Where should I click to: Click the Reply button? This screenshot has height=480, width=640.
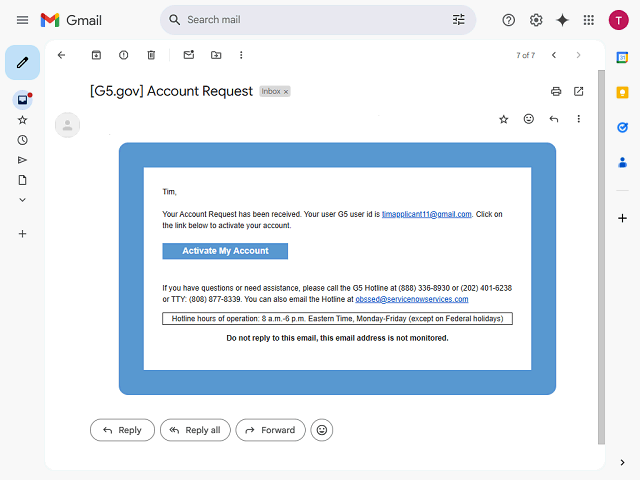(x=122, y=430)
